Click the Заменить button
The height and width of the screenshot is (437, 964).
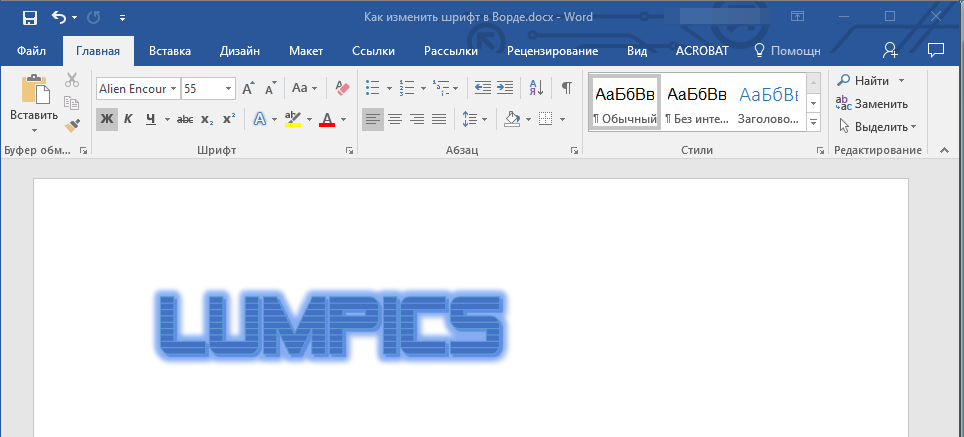point(872,103)
